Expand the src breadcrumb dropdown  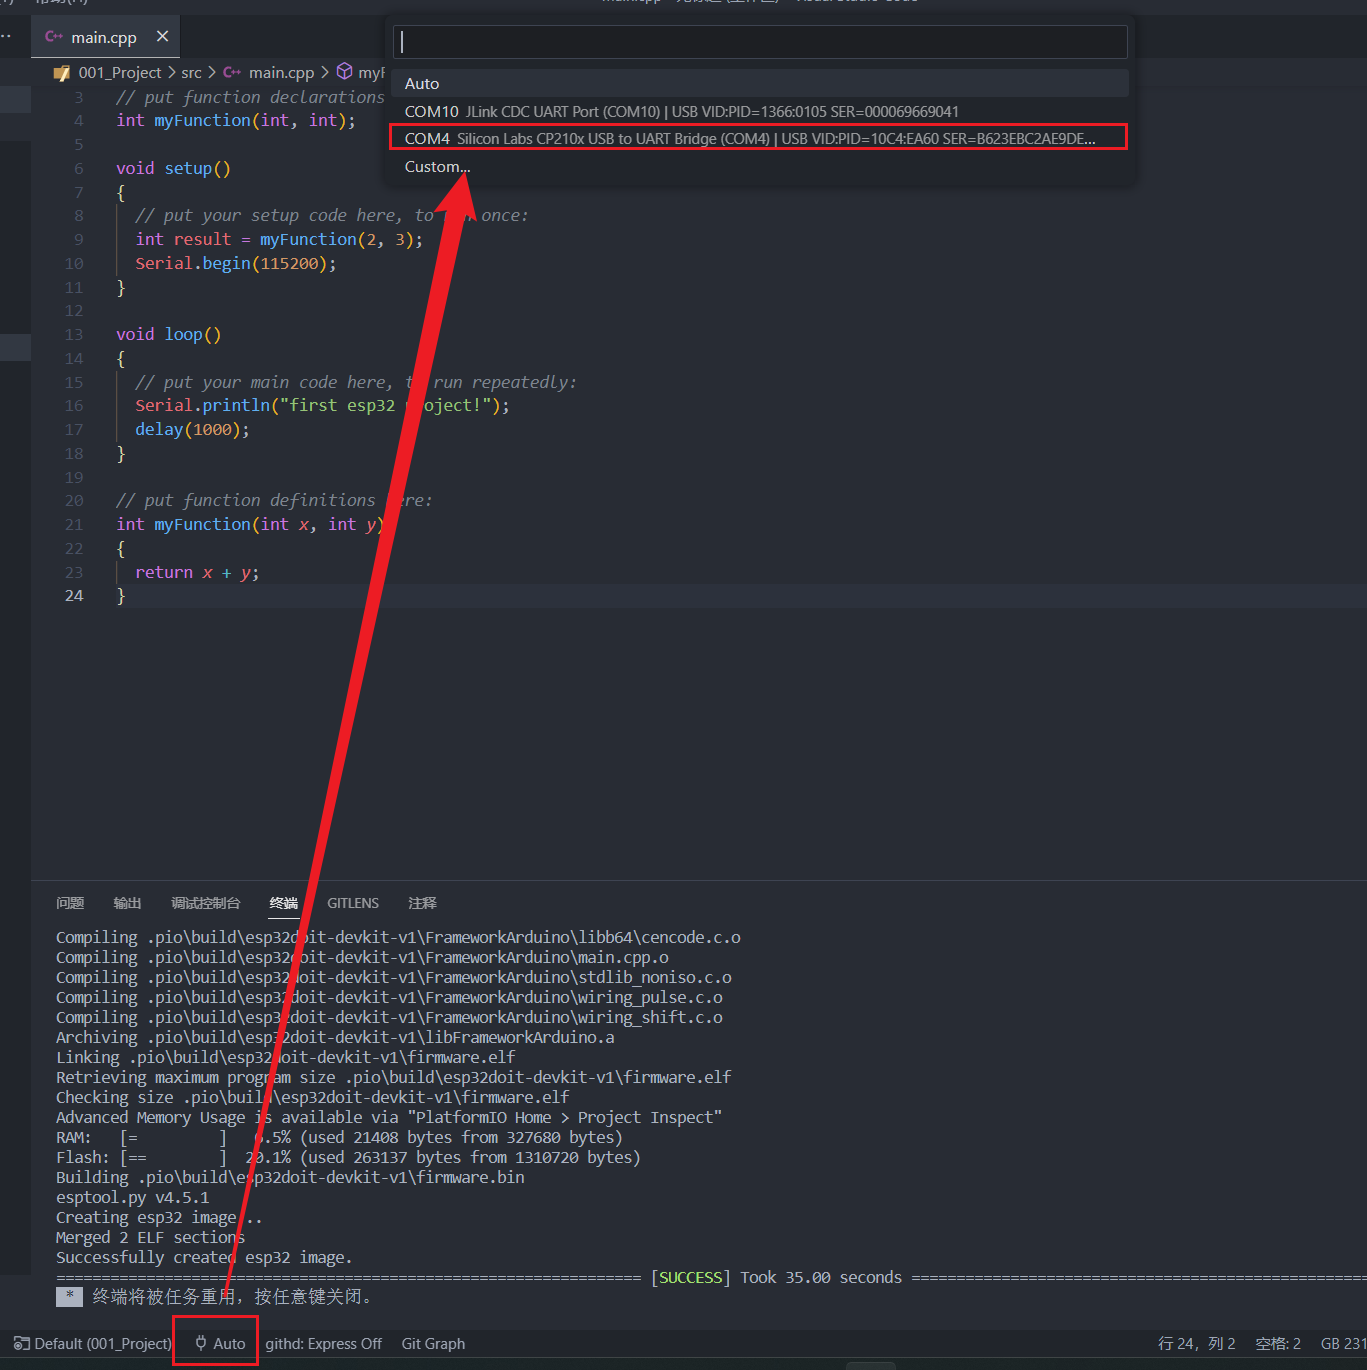click(191, 72)
